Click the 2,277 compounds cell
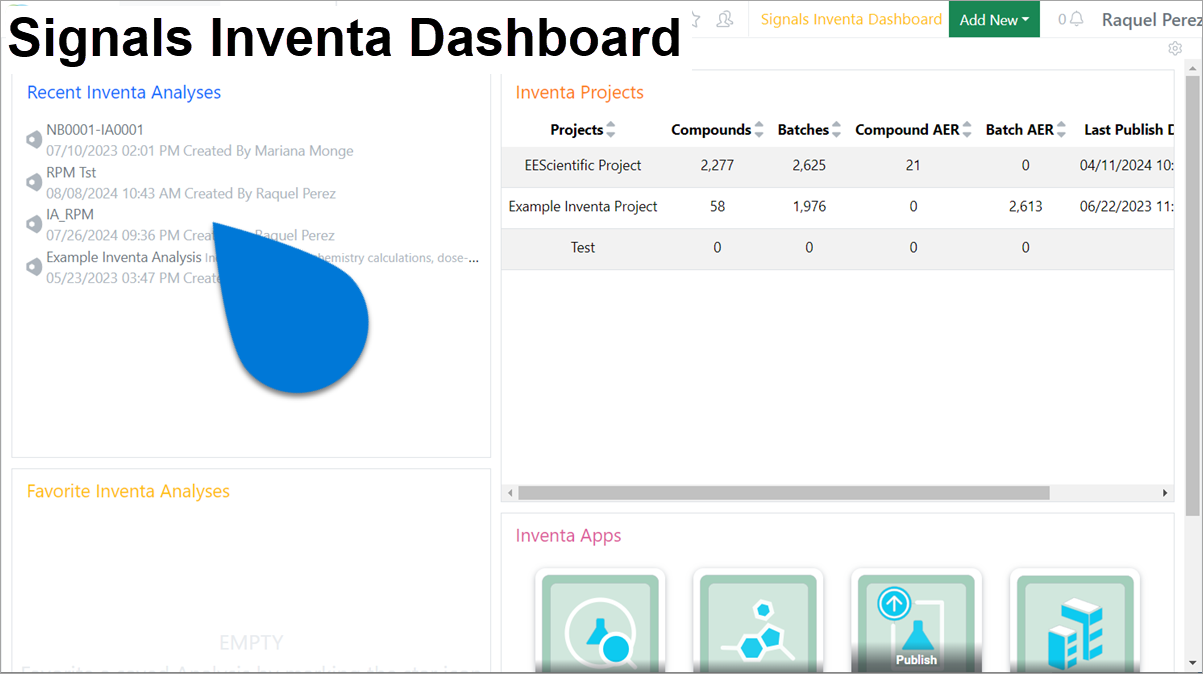Screen dimensions: 1203x674 coord(717,165)
